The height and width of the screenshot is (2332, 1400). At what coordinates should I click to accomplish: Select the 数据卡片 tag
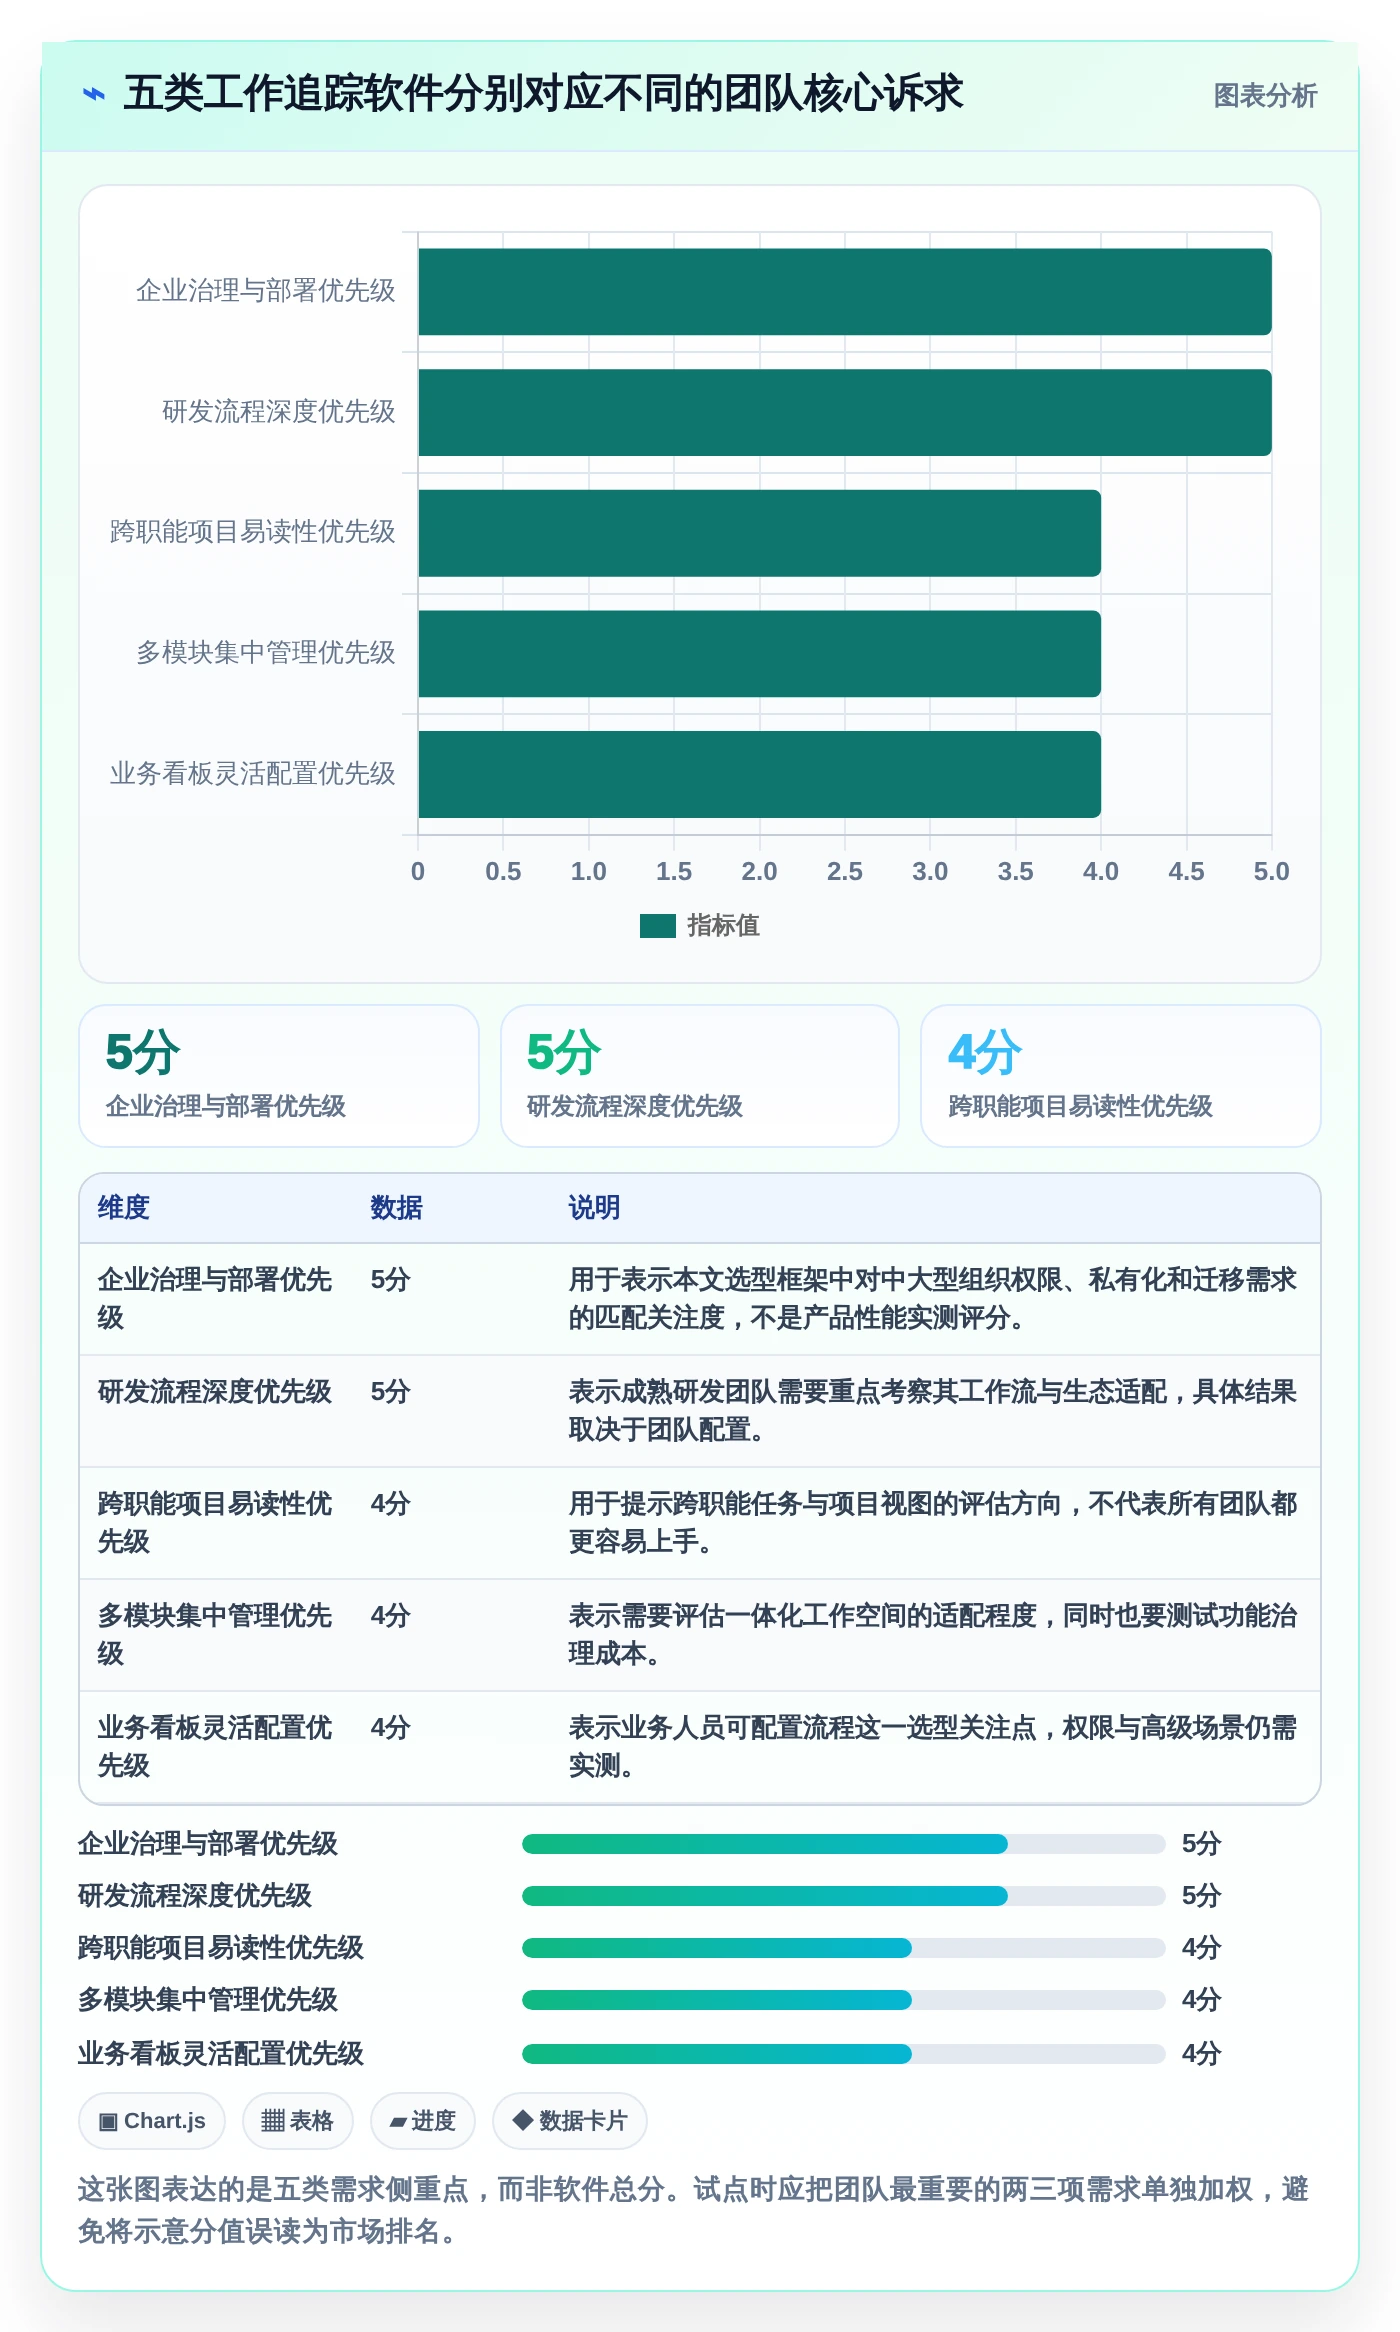[570, 2121]
